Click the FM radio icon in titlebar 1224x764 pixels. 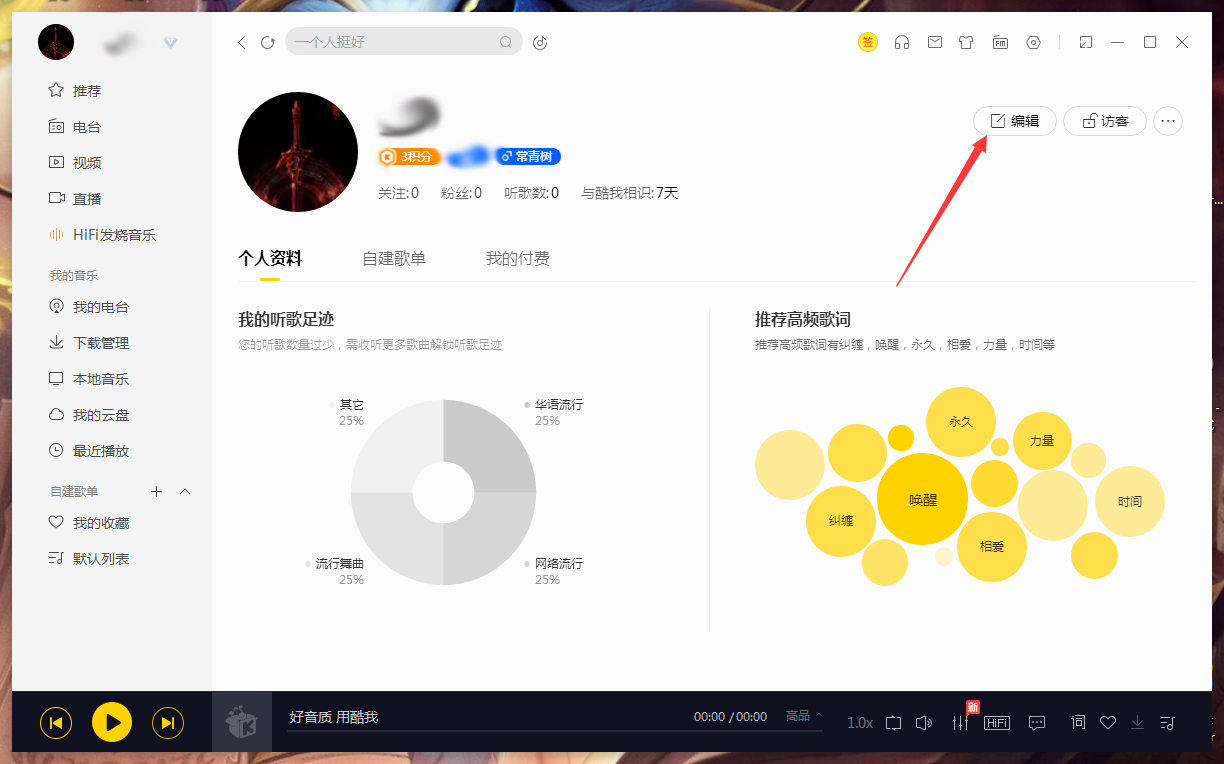[x=1000, y=42]
